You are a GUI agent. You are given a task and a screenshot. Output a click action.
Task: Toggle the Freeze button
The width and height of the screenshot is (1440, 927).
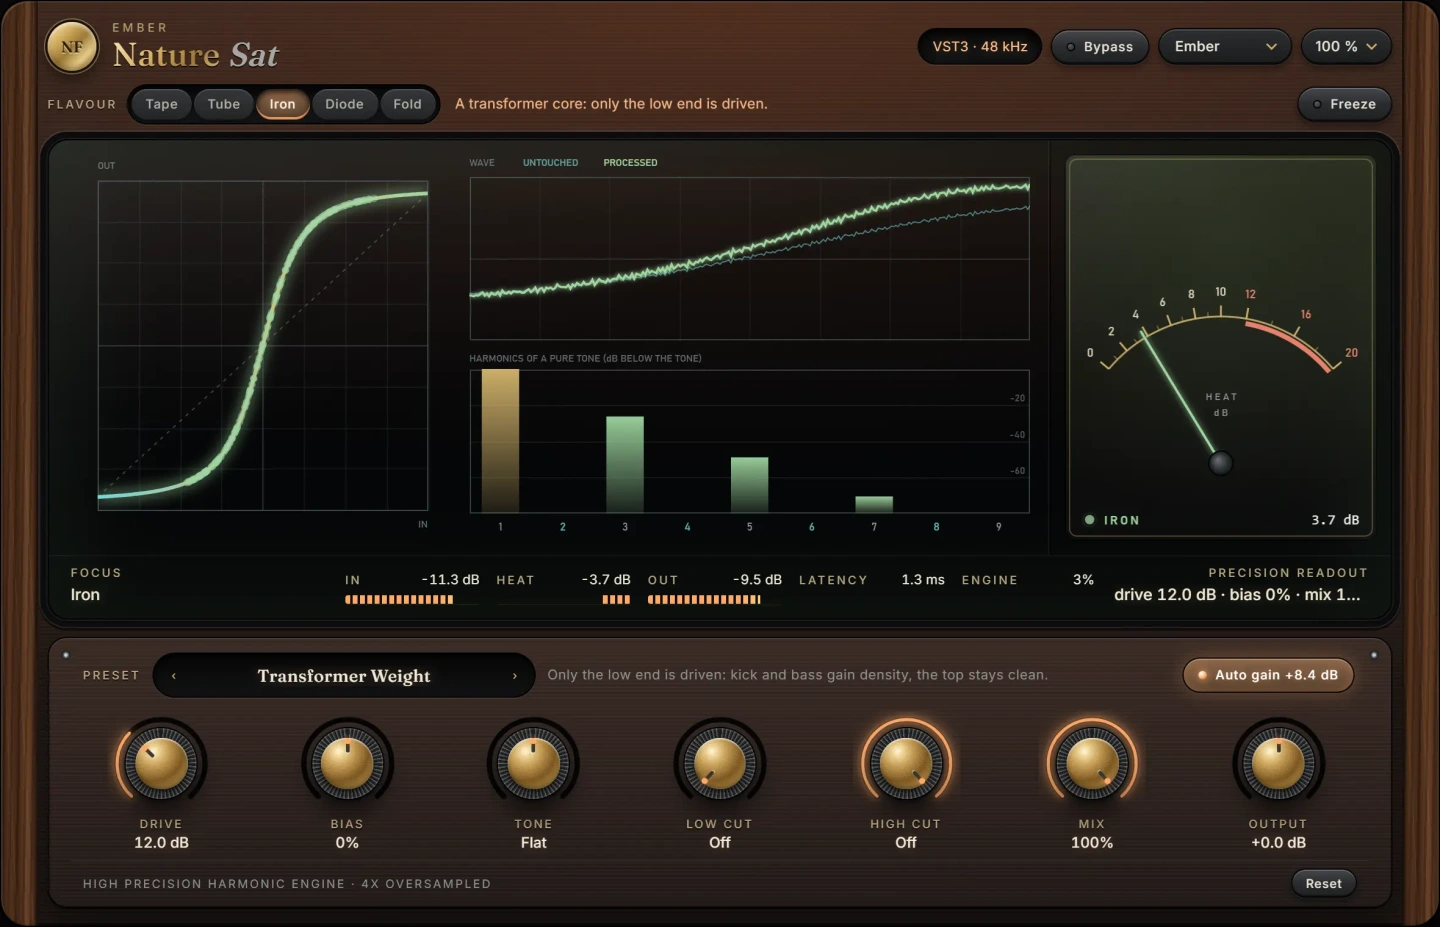[1344, 104]
